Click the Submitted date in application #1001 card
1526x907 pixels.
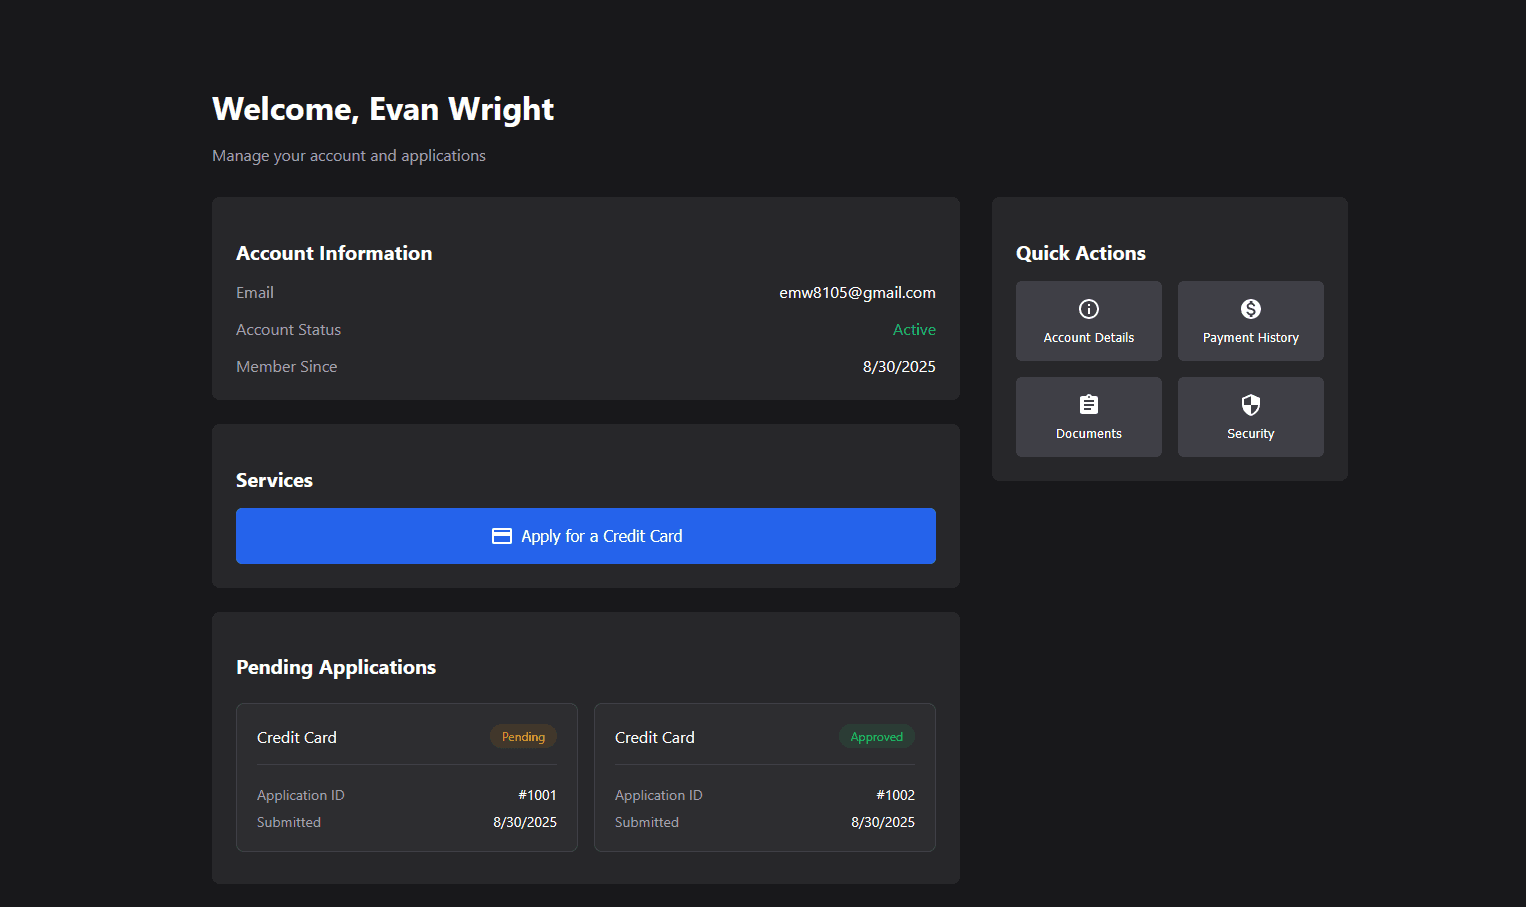[525, 822]
